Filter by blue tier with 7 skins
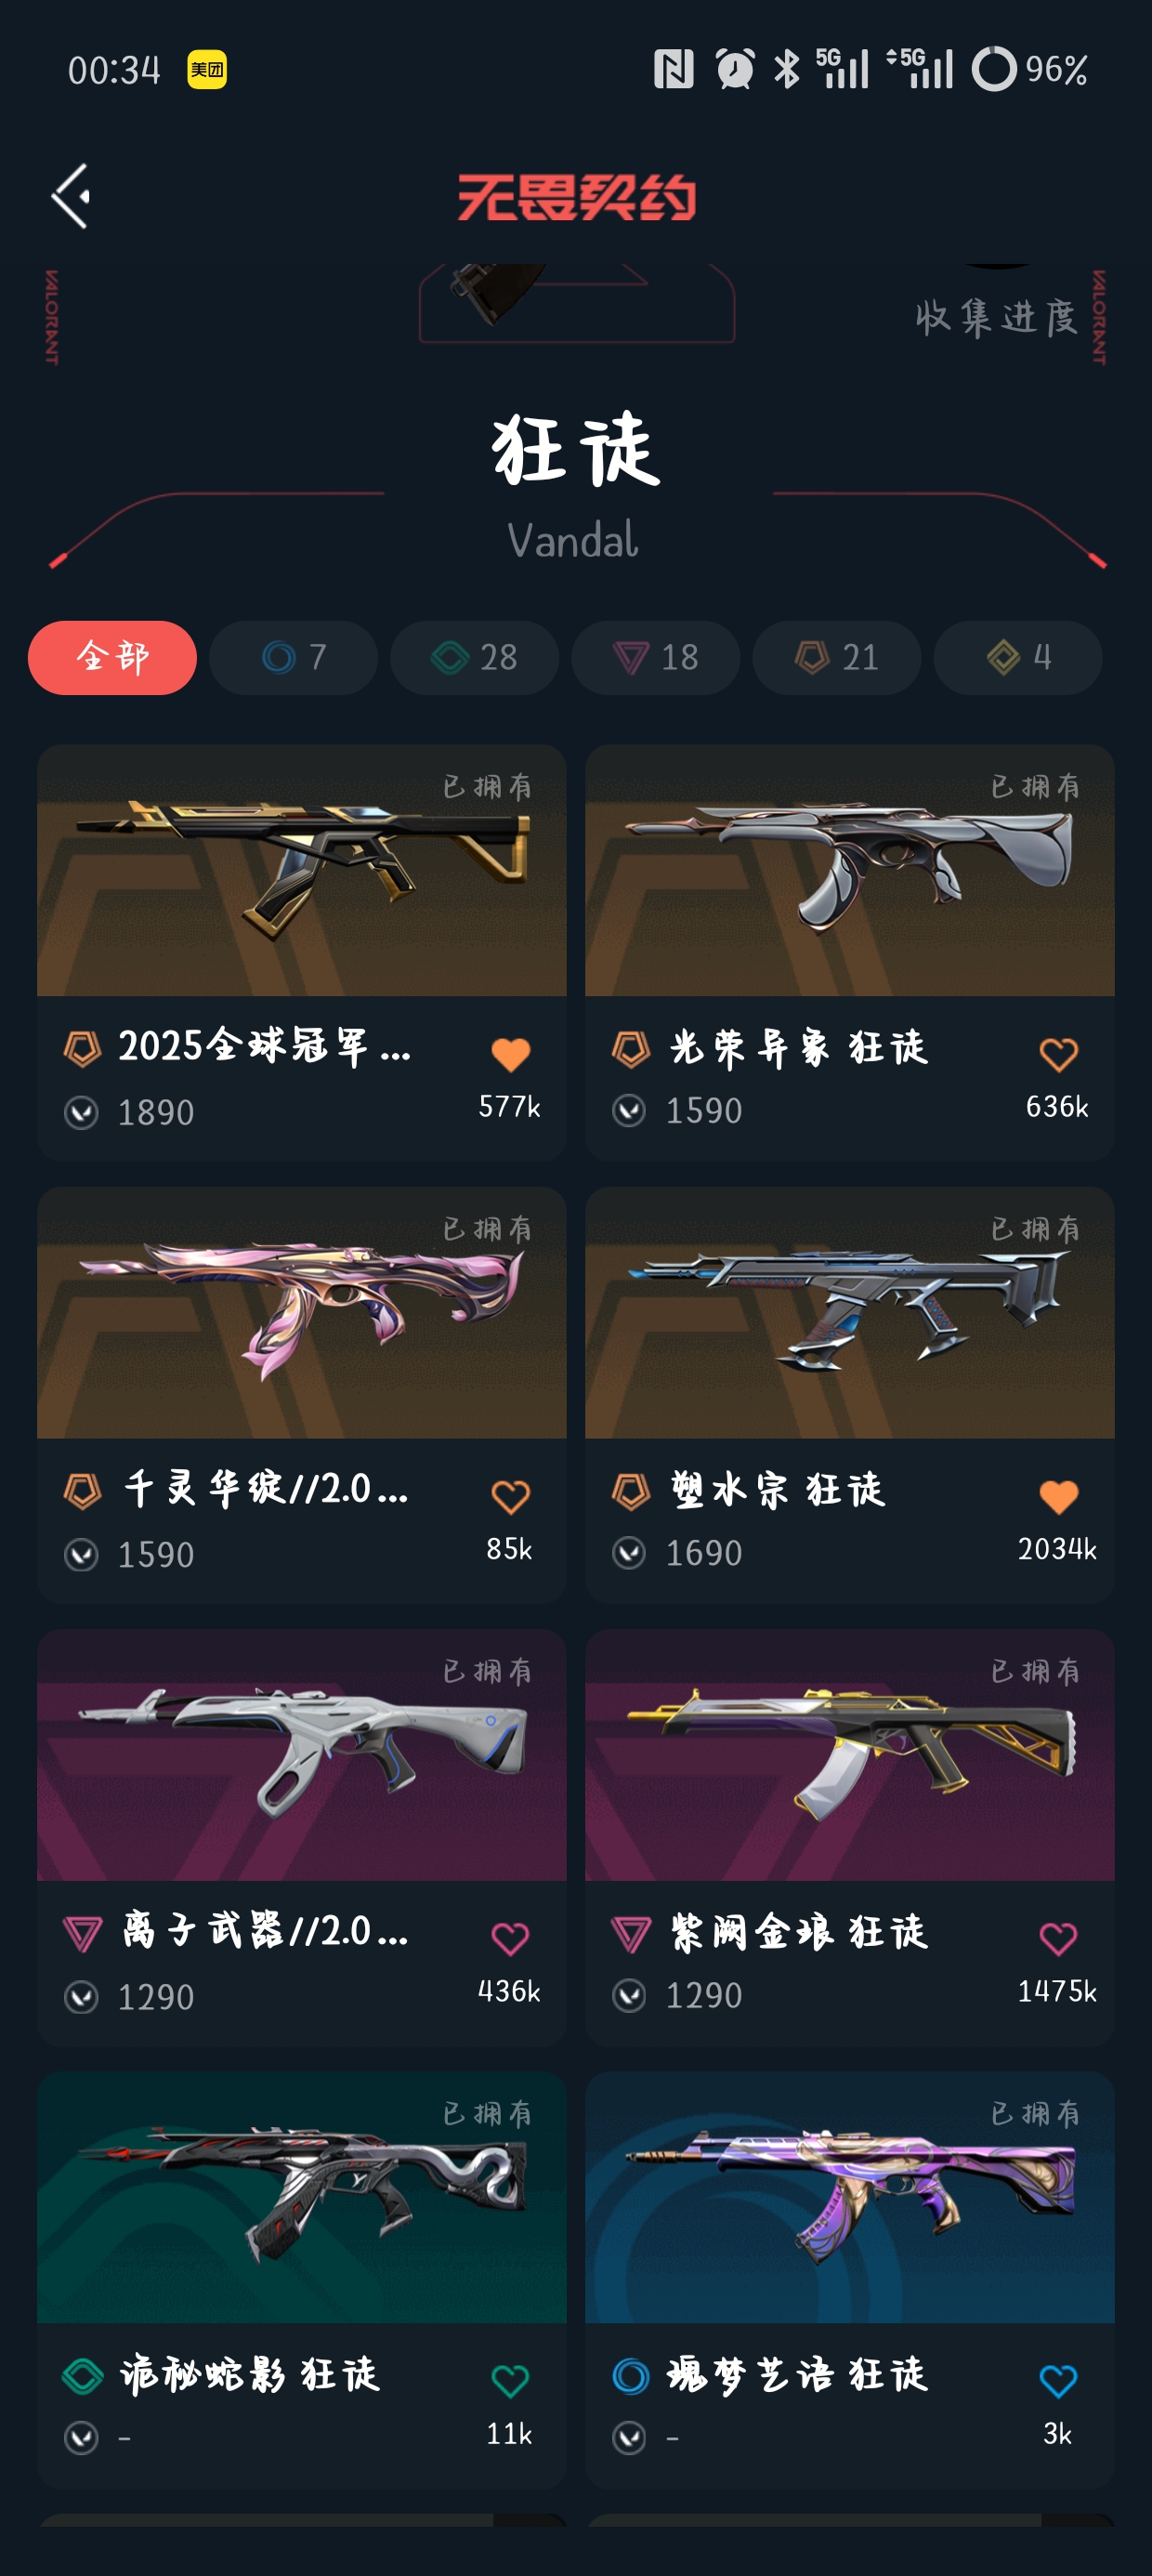Image resolution: width=1152 pixels, height=2576 pixels. pyautogui.click(x=293, y=657)
